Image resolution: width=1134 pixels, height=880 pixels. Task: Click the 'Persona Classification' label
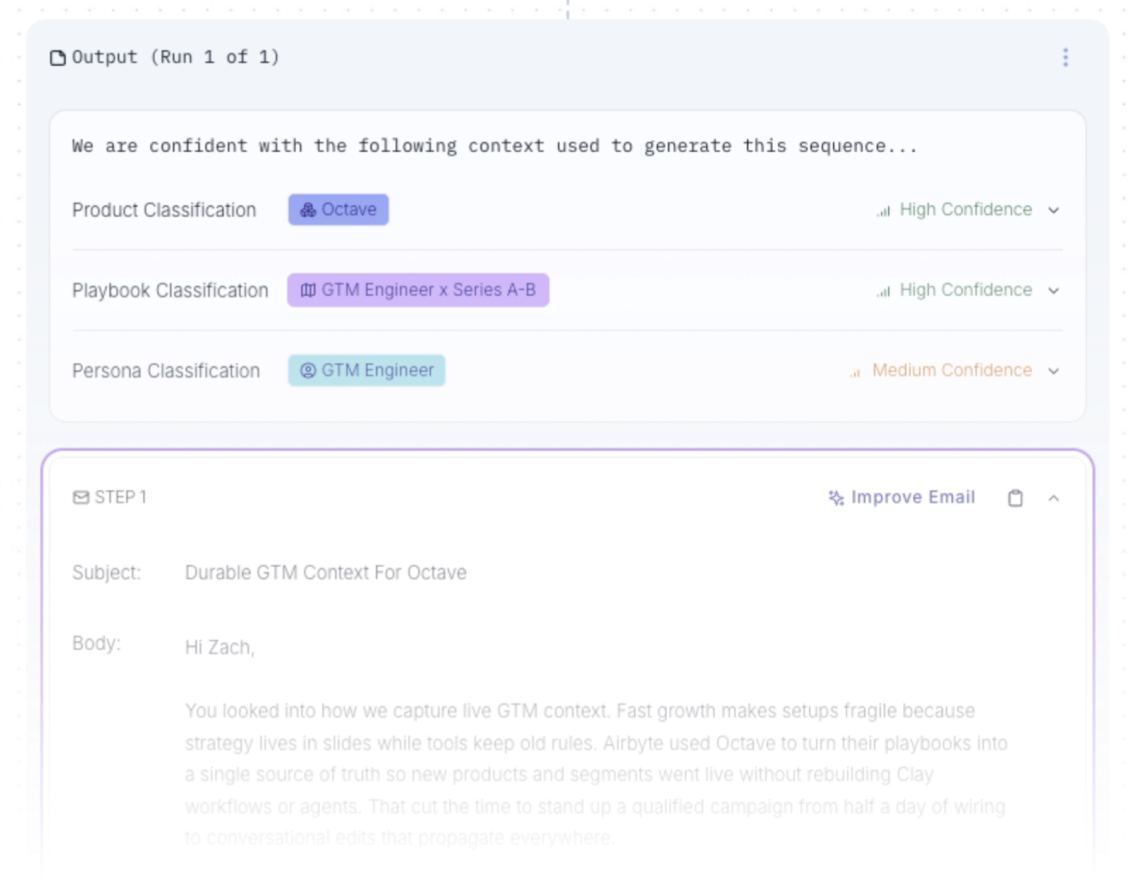click(x=166, y=370)
